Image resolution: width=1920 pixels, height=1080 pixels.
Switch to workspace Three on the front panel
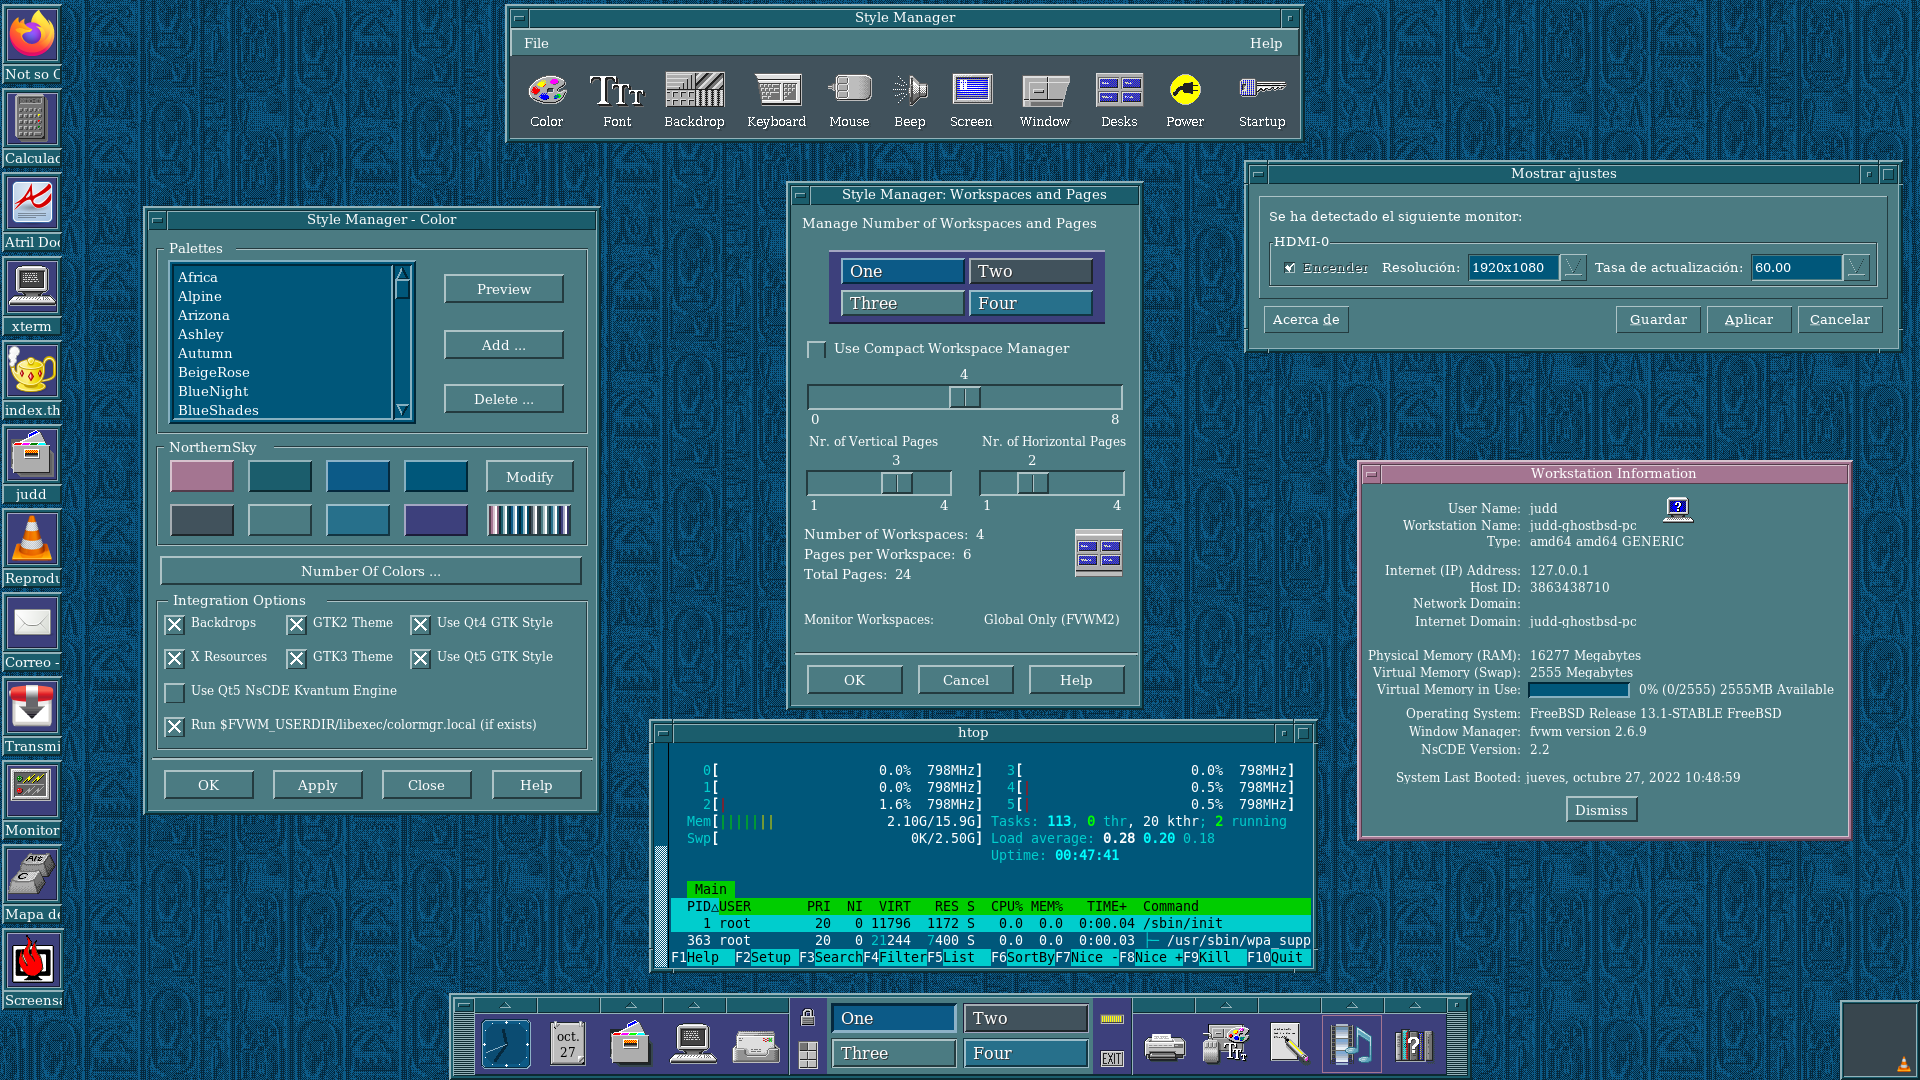pyautogui.click(x=894, y=1053)
